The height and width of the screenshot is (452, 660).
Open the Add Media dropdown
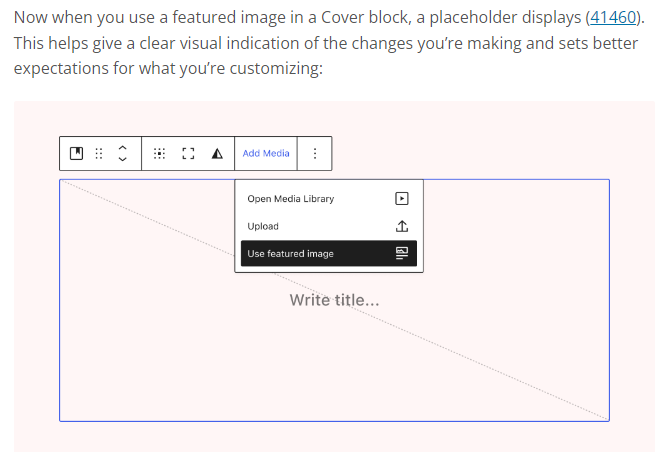266,153
